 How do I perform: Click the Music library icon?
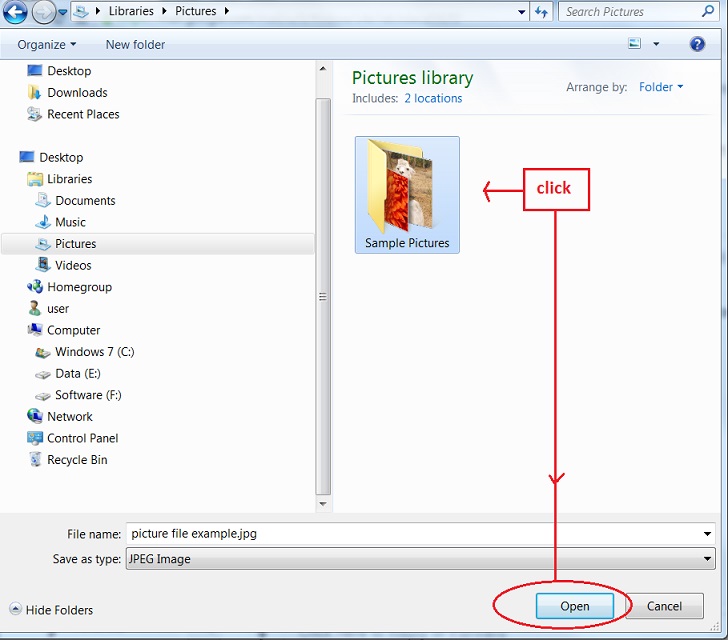(43, 222)
